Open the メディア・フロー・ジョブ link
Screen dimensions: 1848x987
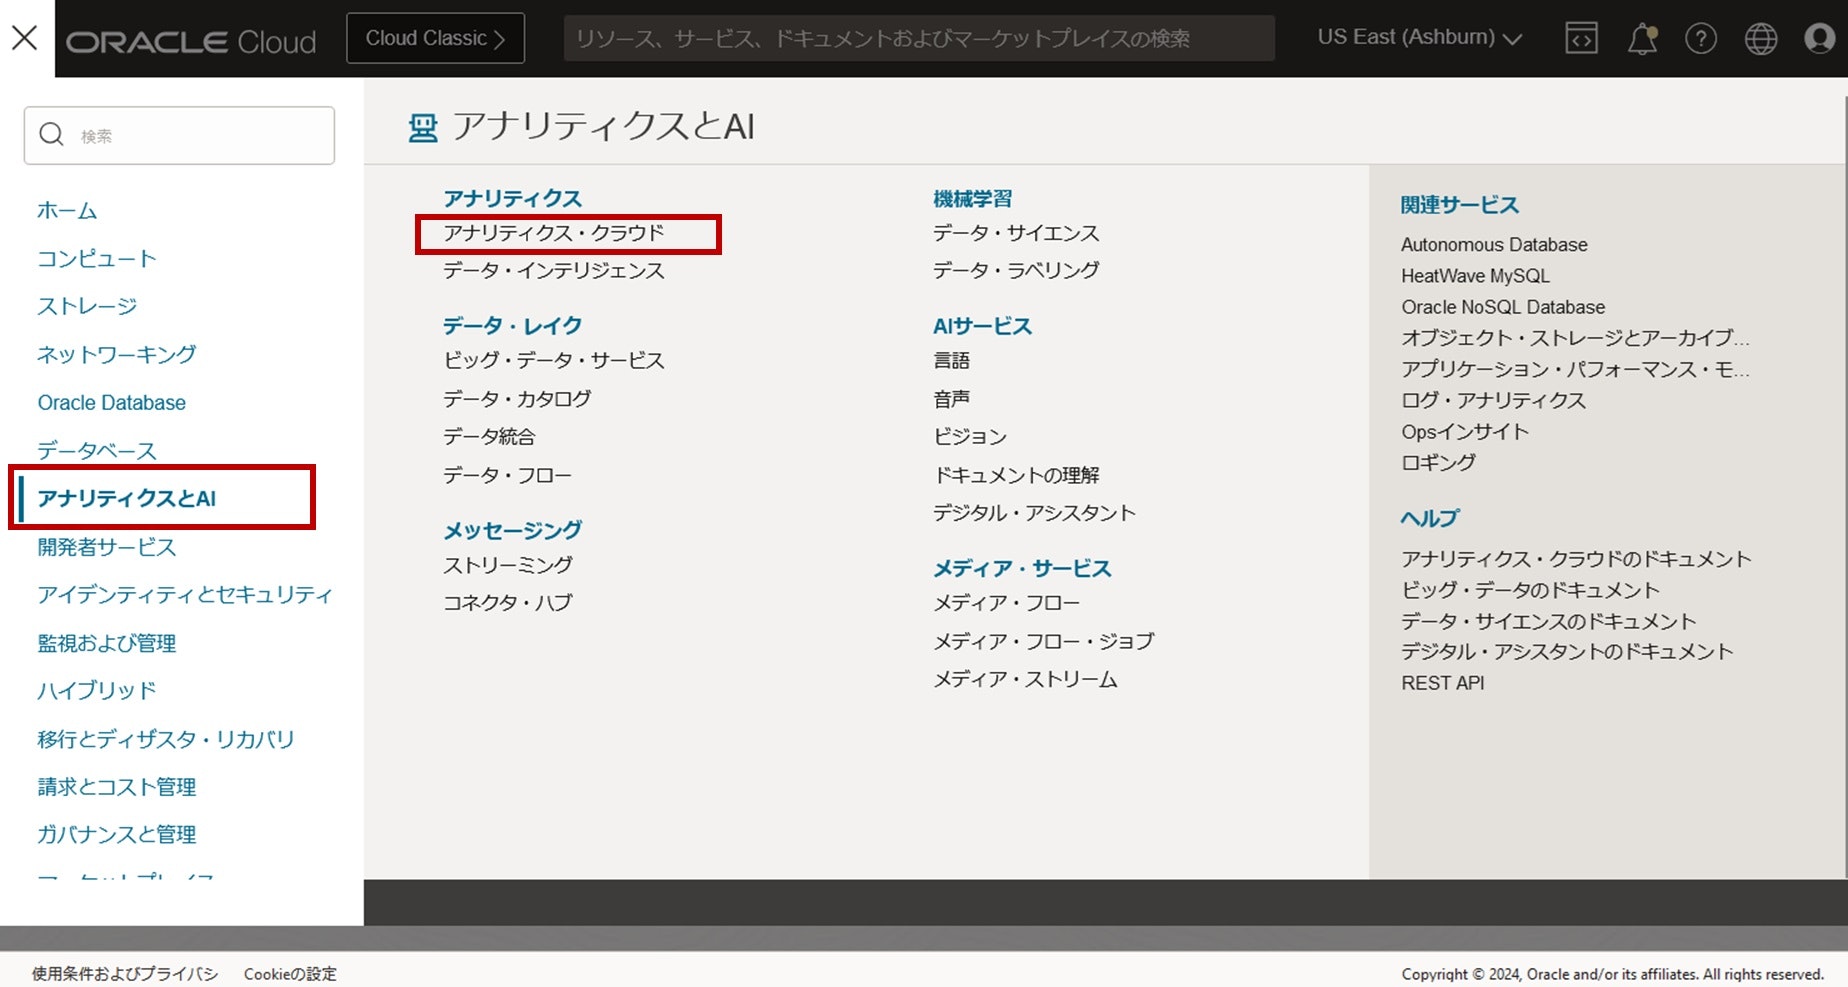click(x=1044, y=641)
